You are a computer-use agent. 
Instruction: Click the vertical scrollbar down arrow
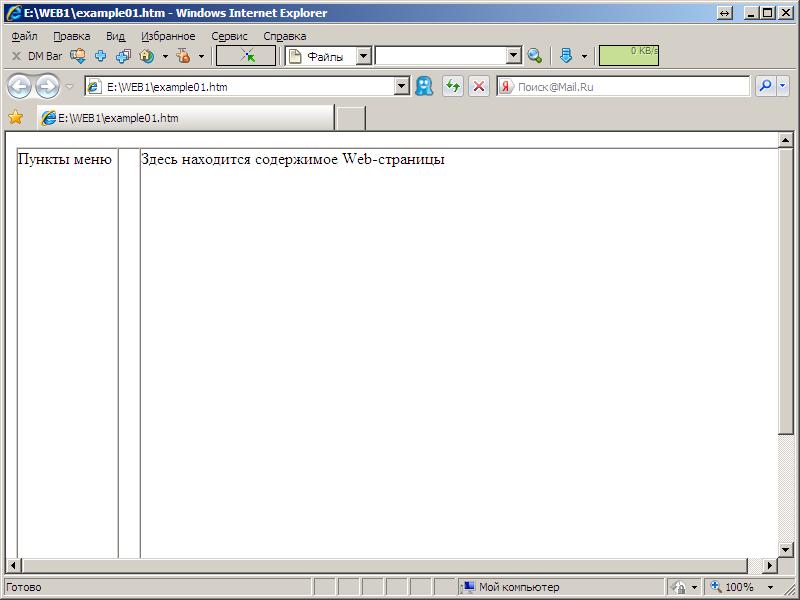(785, 549)
